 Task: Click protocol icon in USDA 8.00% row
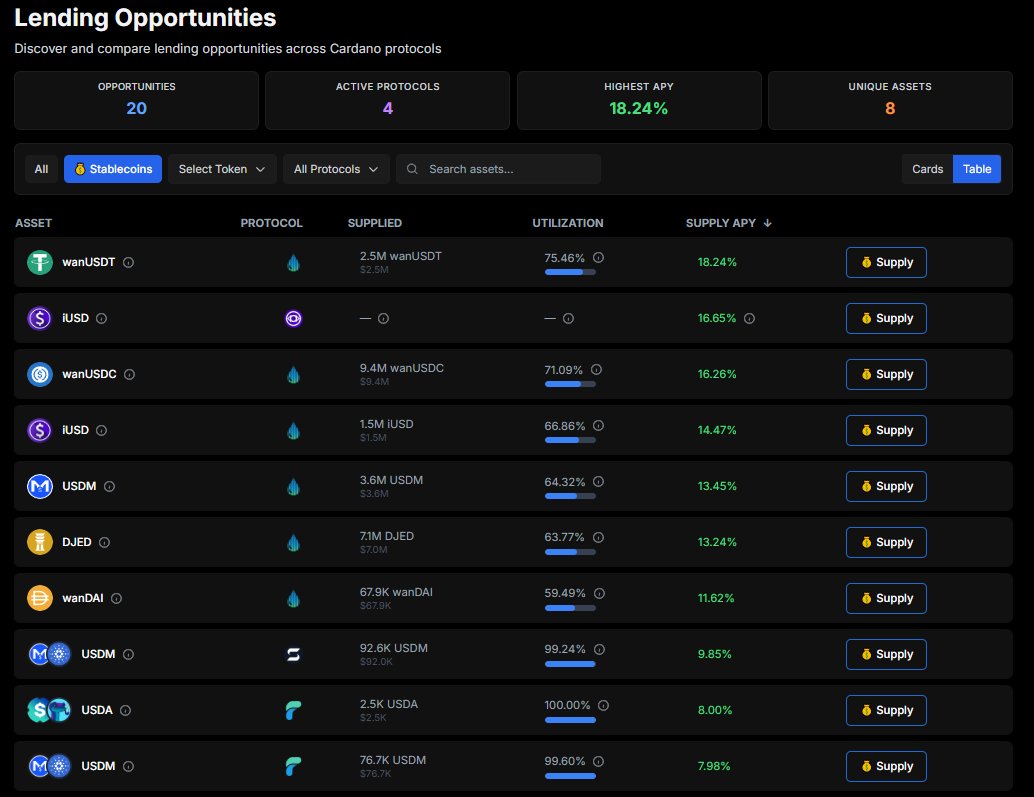pos(293,711)
